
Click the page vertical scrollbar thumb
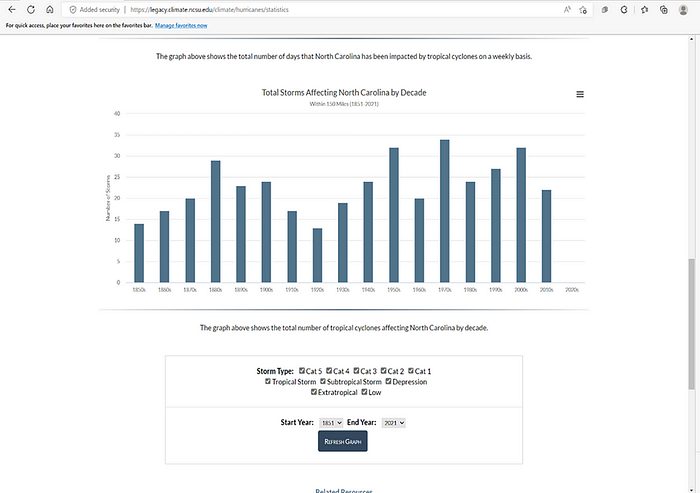coord(692,324)
